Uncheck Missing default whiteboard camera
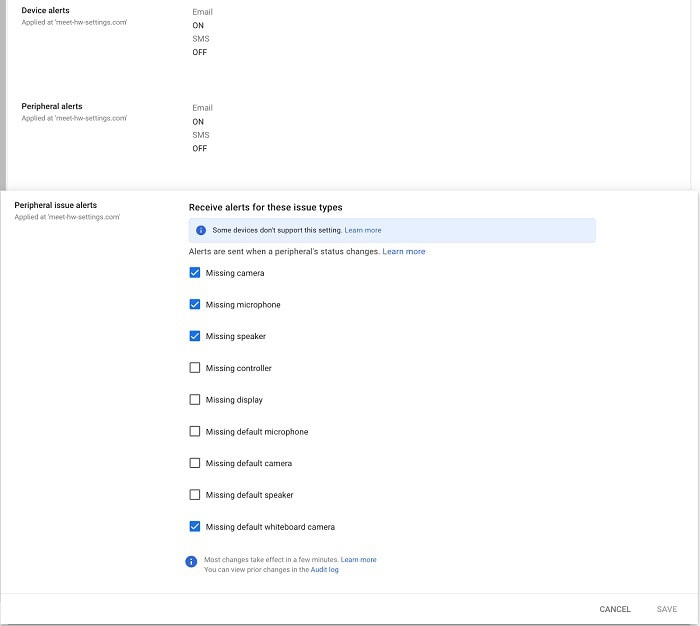This screenshot has height=626, width=700. point(195,527)
